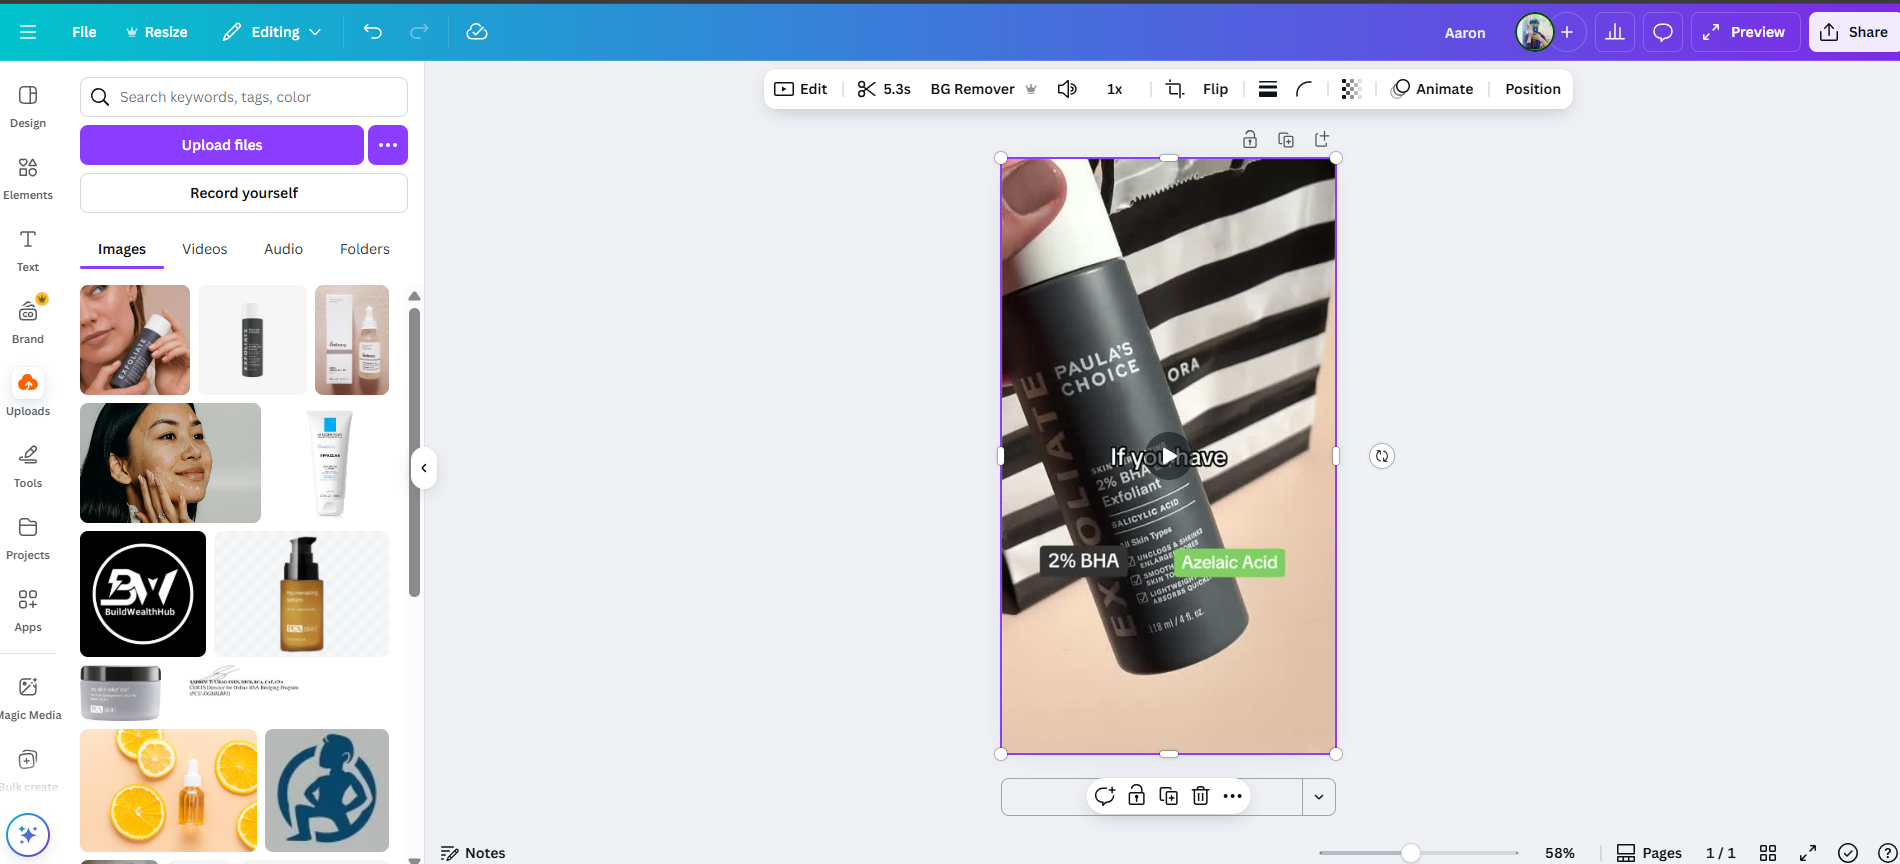Duplicate the page icon above canvas
The image size is (1900, 864).
[1286, 140]
